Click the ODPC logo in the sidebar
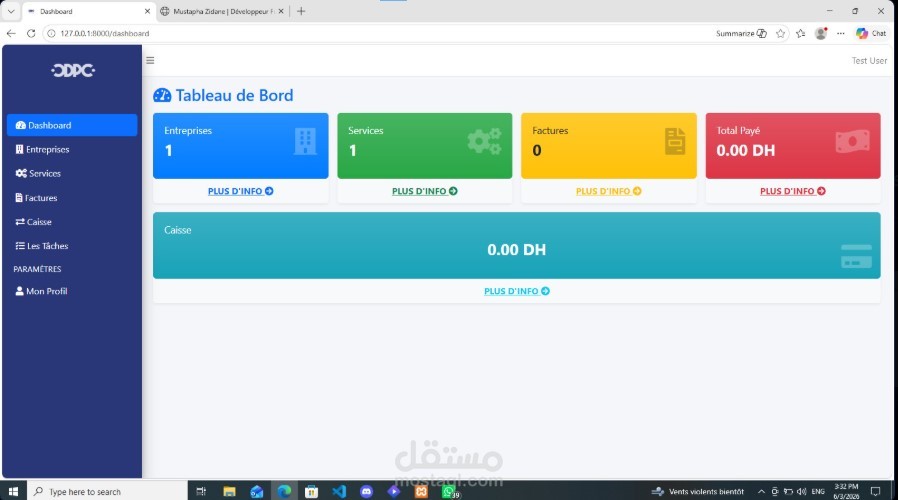This screenshot has width=898, height=500. [x=73, y=70]
